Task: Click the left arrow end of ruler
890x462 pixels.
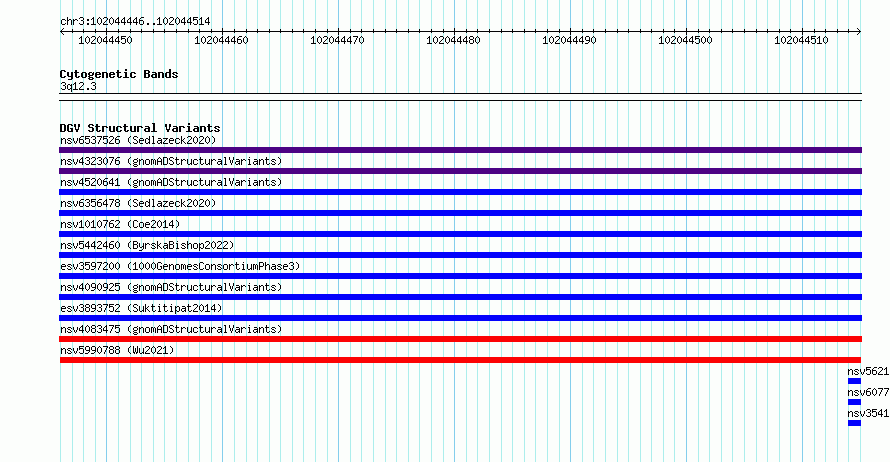Action: point(62,31)
